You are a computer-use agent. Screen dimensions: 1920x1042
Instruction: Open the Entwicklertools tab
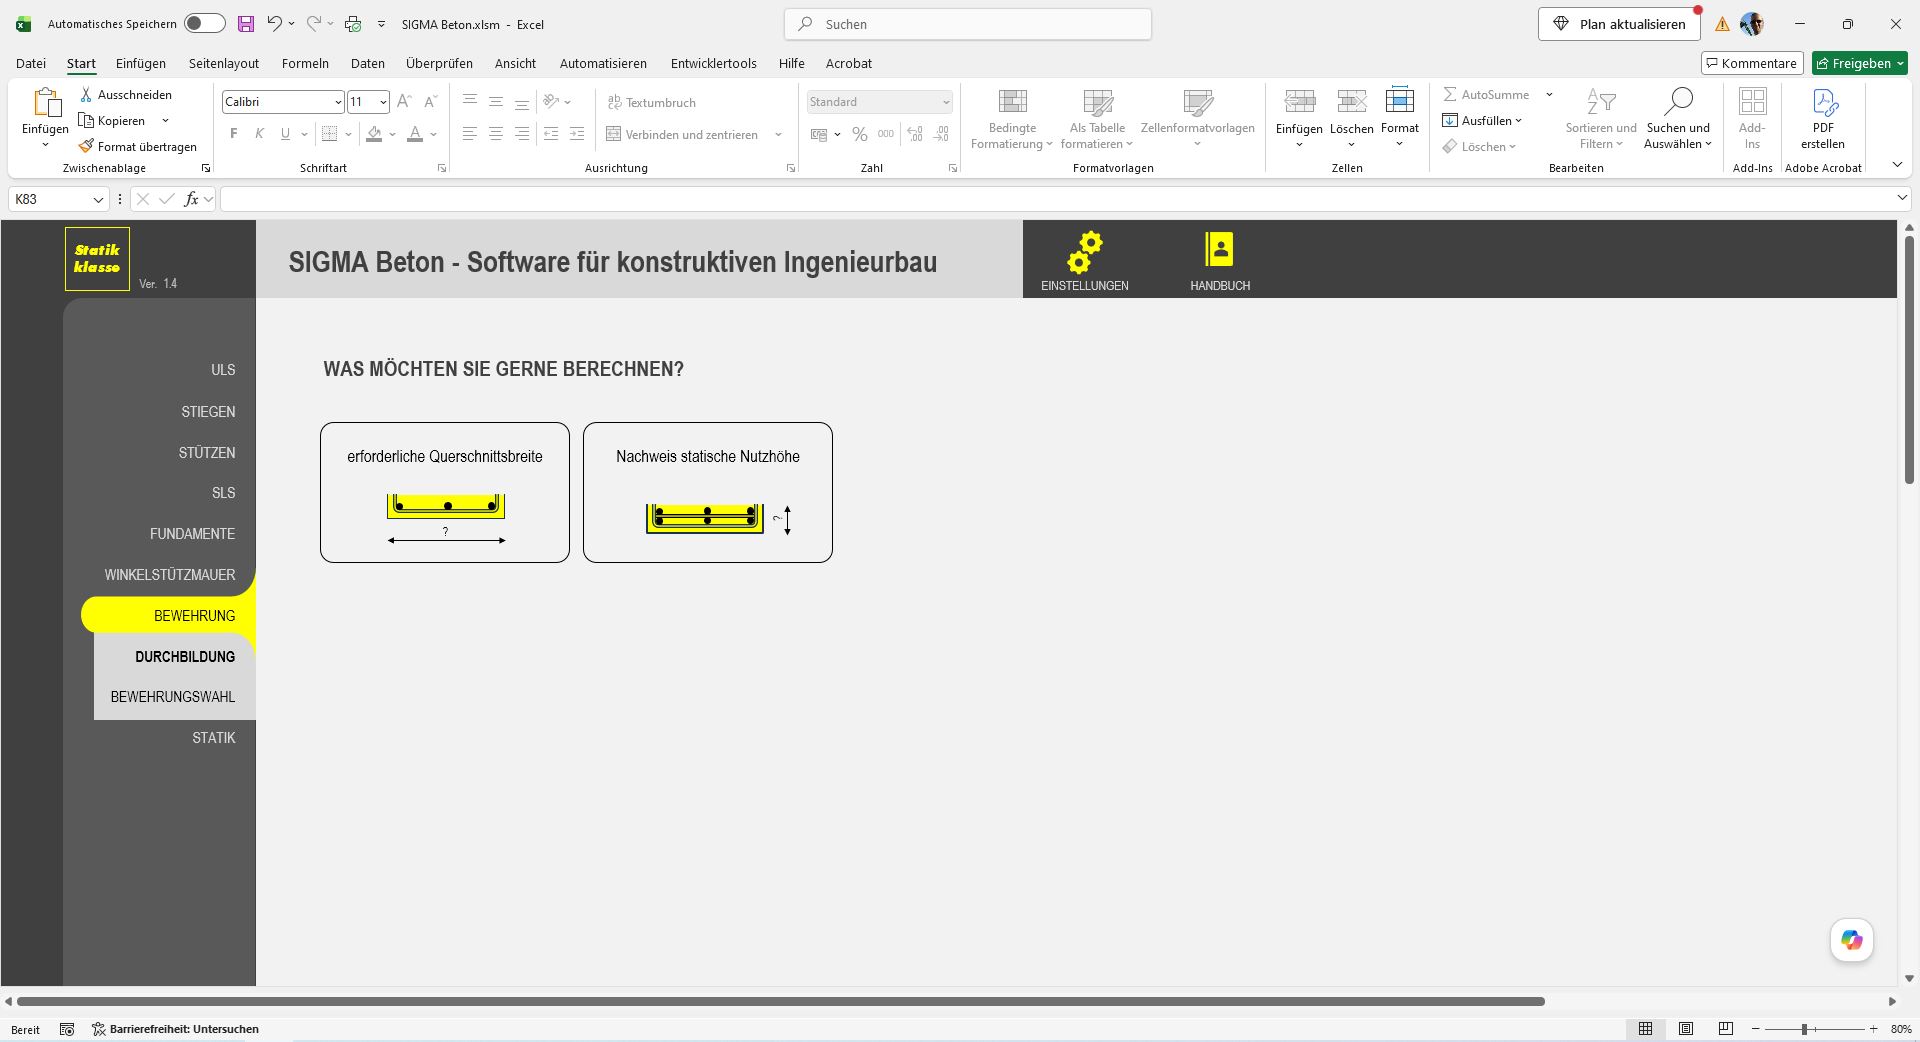[x=713, y=63]
